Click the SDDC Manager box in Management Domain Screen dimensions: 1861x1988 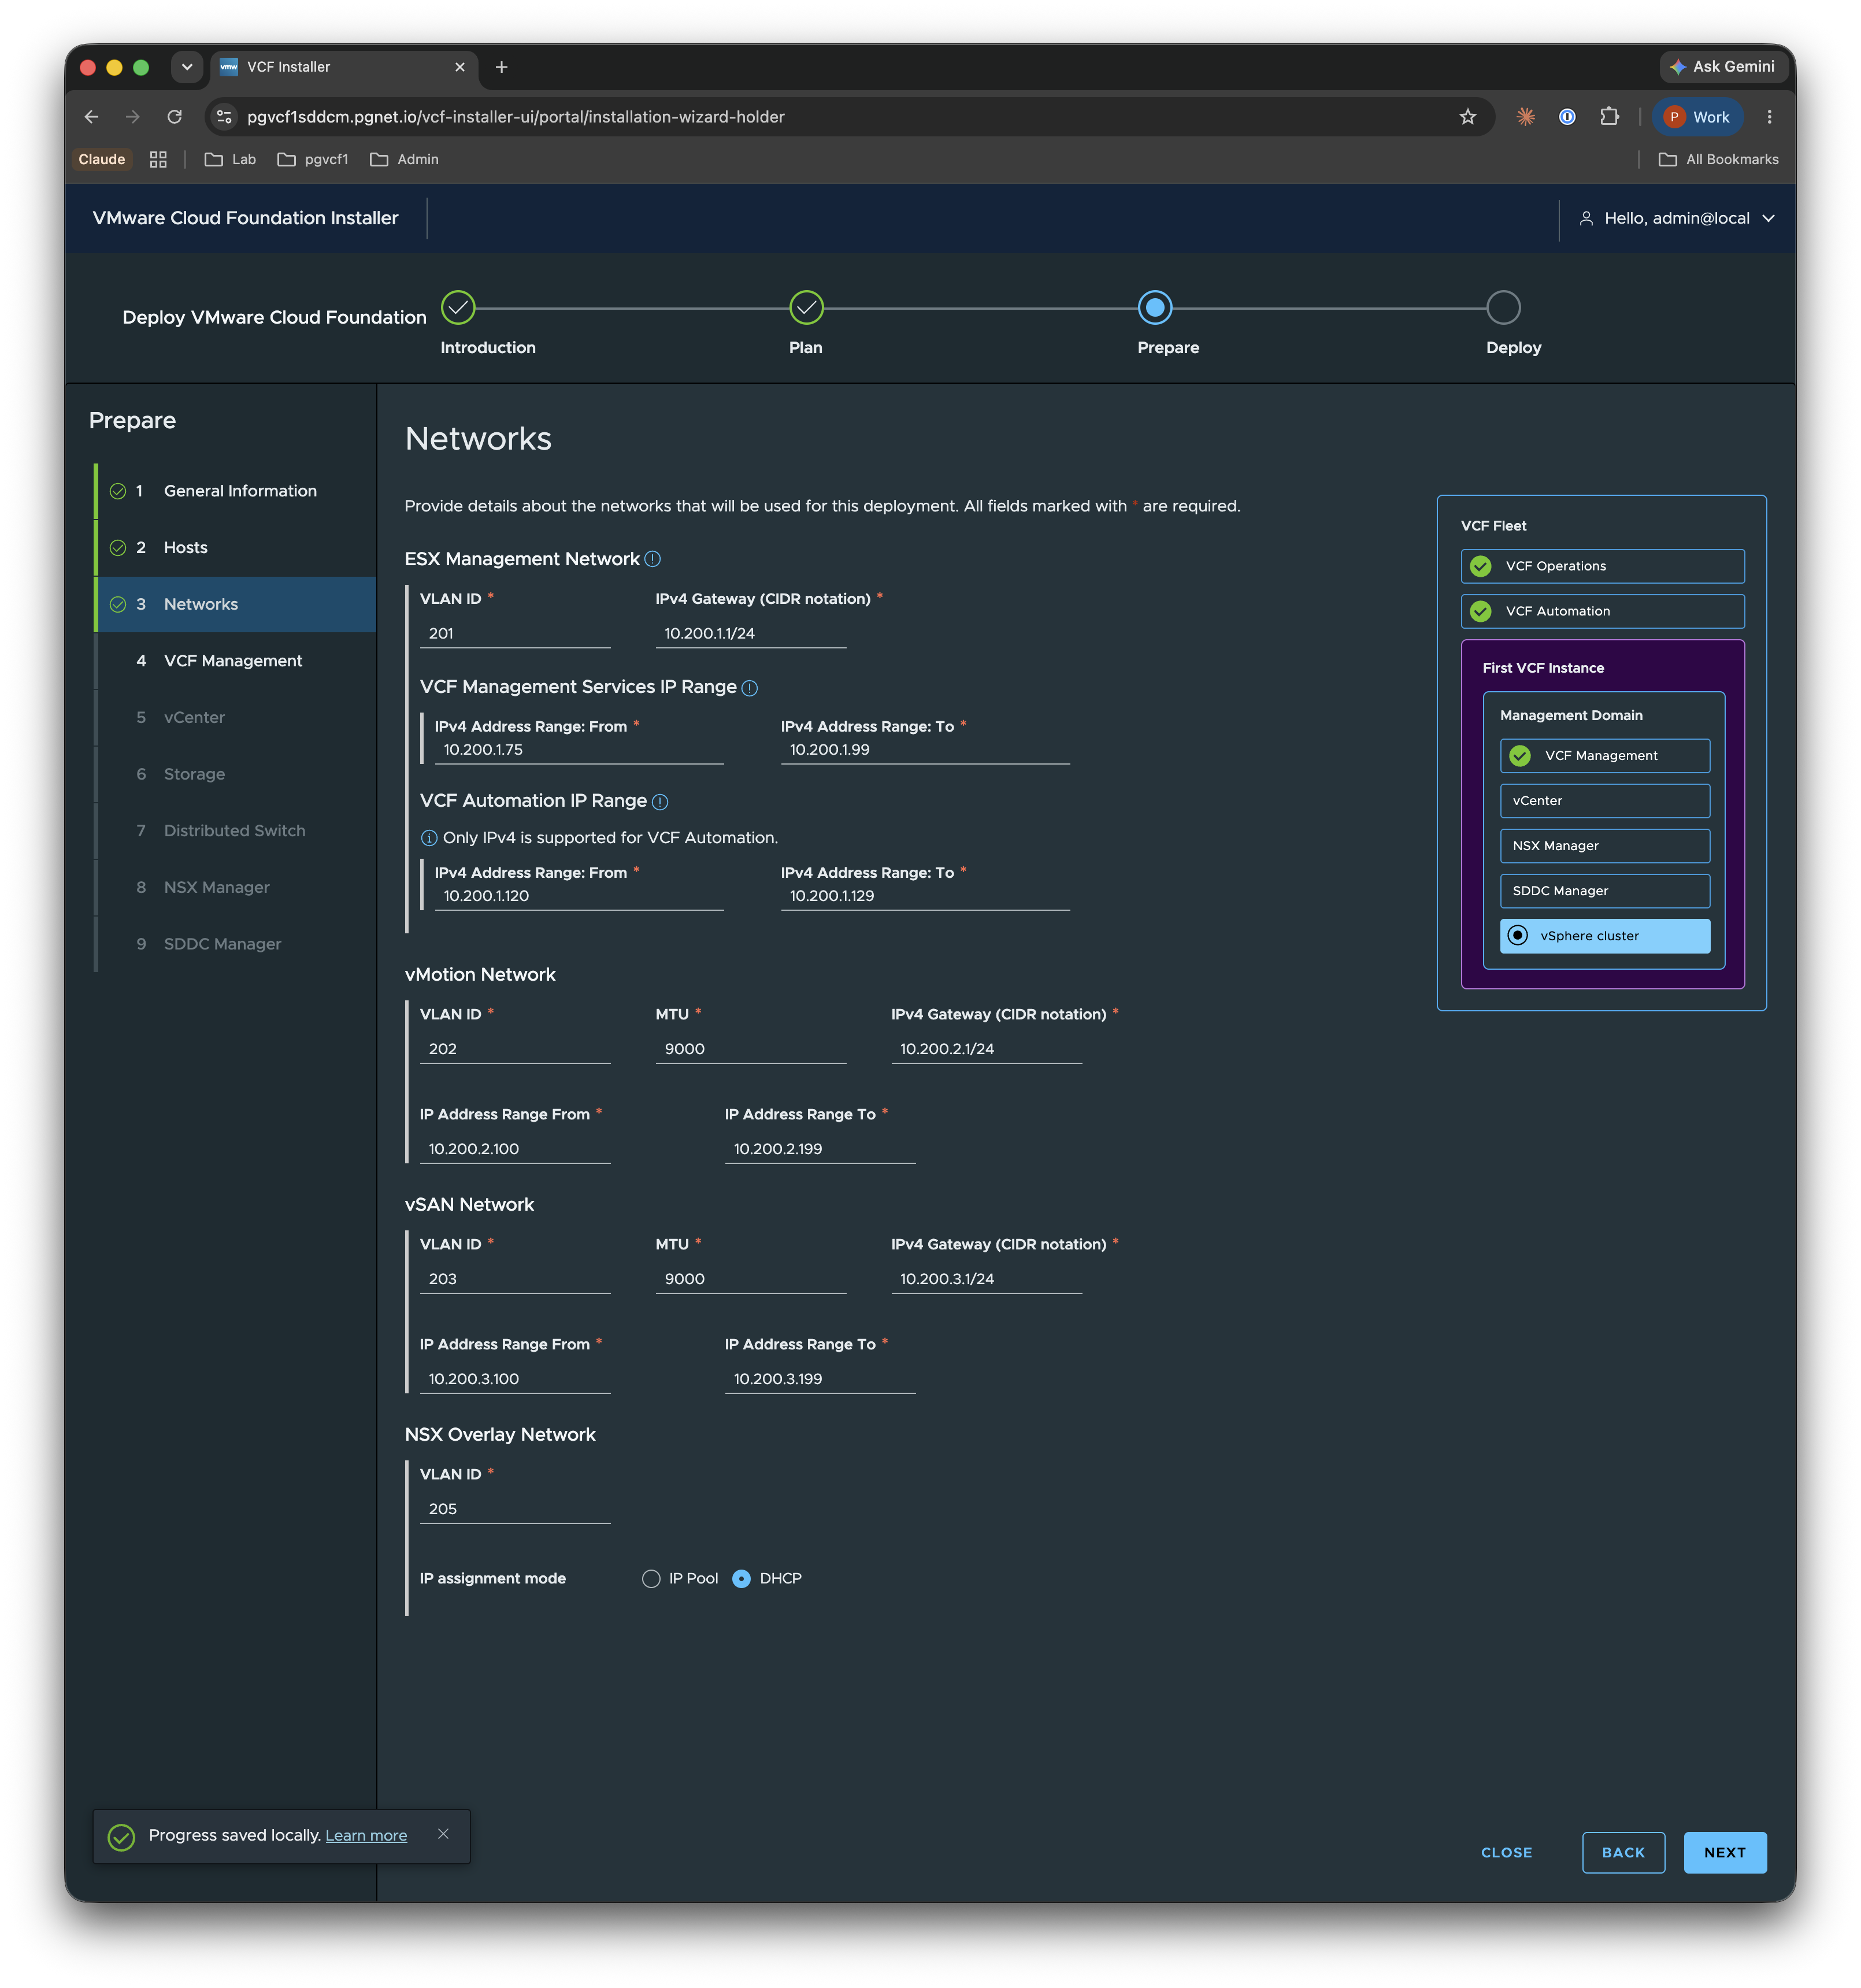(x=1604, y=891)
